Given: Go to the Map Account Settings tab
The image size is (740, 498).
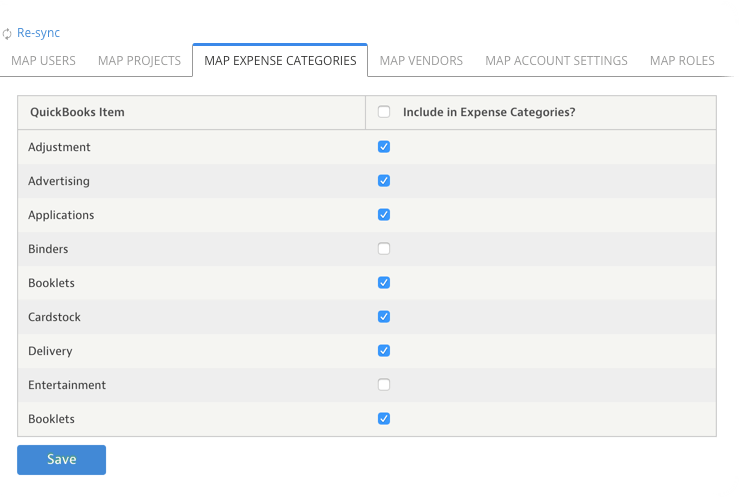Looking at the screenshot, I should coord(556,60).
